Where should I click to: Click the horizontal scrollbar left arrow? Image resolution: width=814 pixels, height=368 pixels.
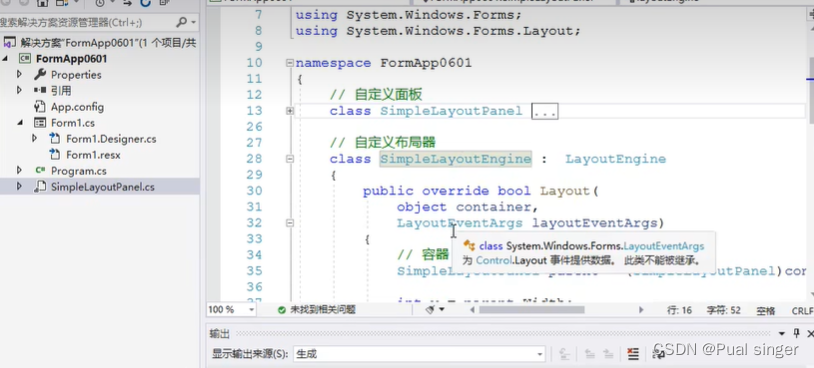point(472,310)
